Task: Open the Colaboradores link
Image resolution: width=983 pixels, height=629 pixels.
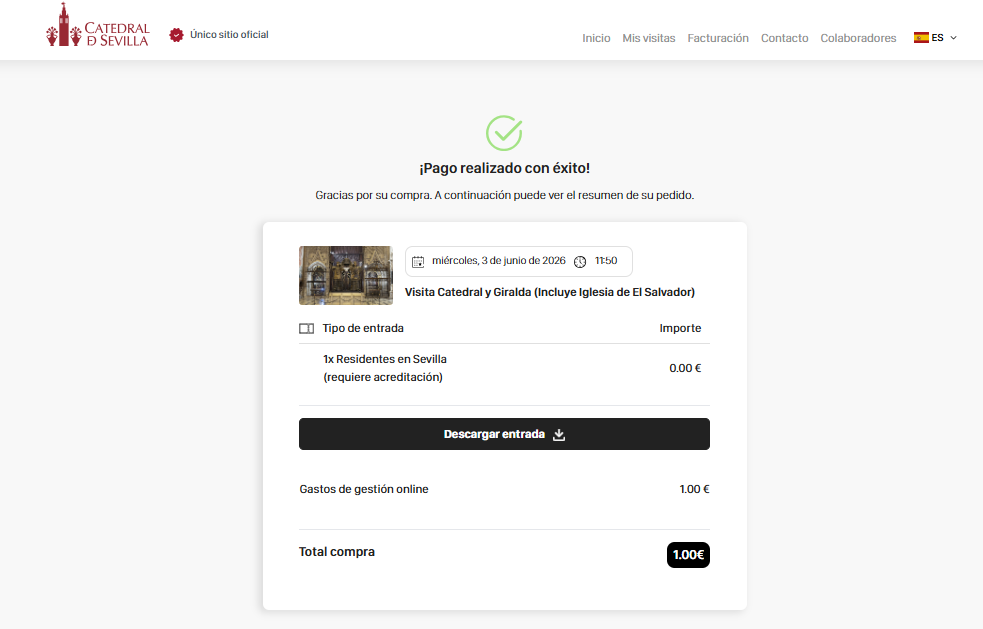Action: [x=858, y=38]
